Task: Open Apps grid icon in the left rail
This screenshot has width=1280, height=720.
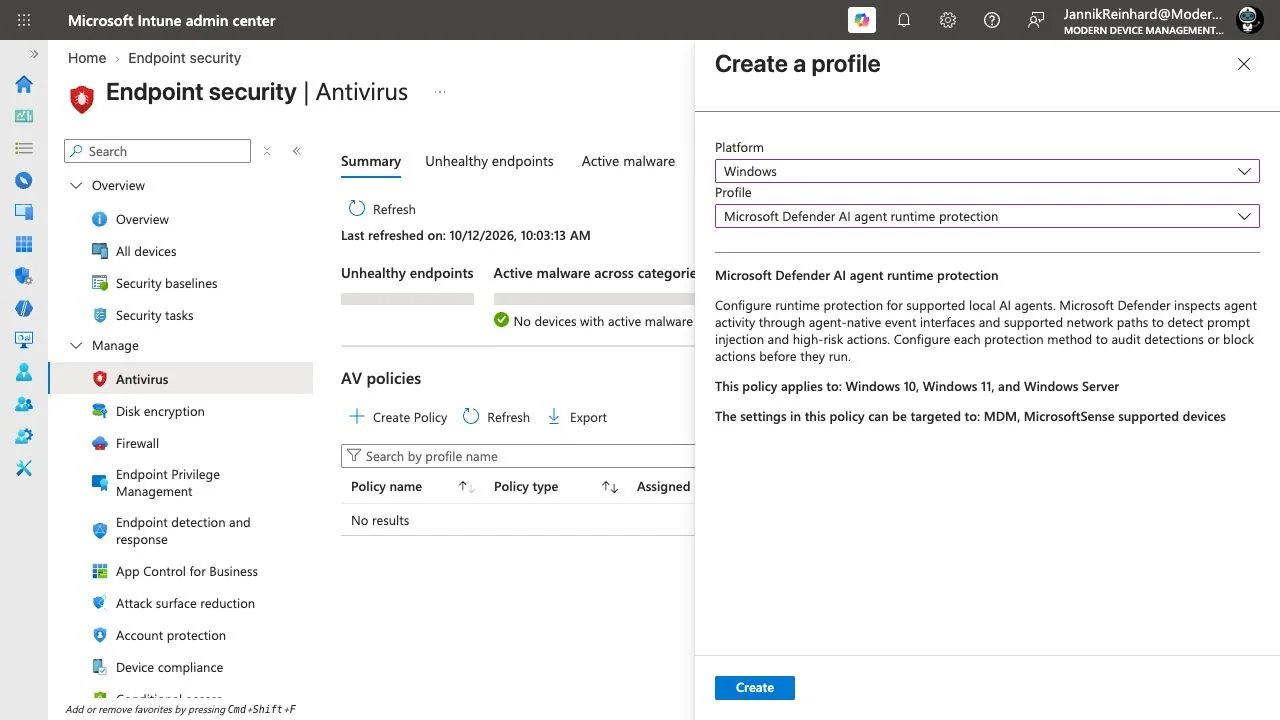Action: coord(24,244)
